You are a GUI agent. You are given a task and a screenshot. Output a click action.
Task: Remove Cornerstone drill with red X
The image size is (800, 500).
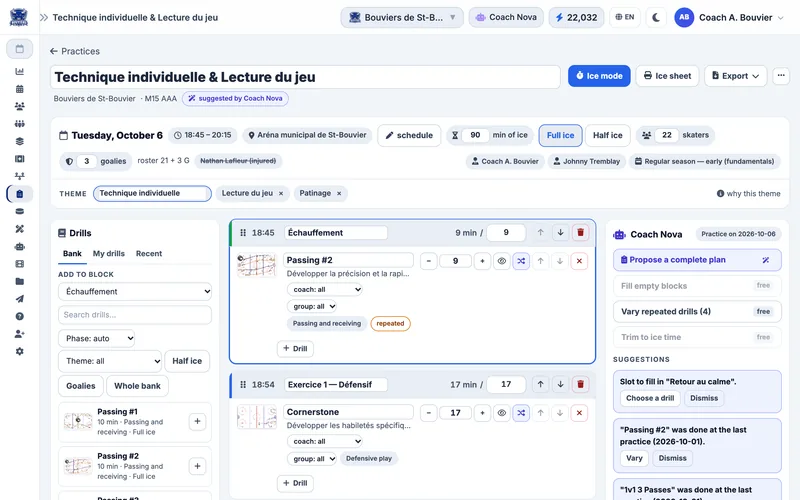tap(579, 413)
